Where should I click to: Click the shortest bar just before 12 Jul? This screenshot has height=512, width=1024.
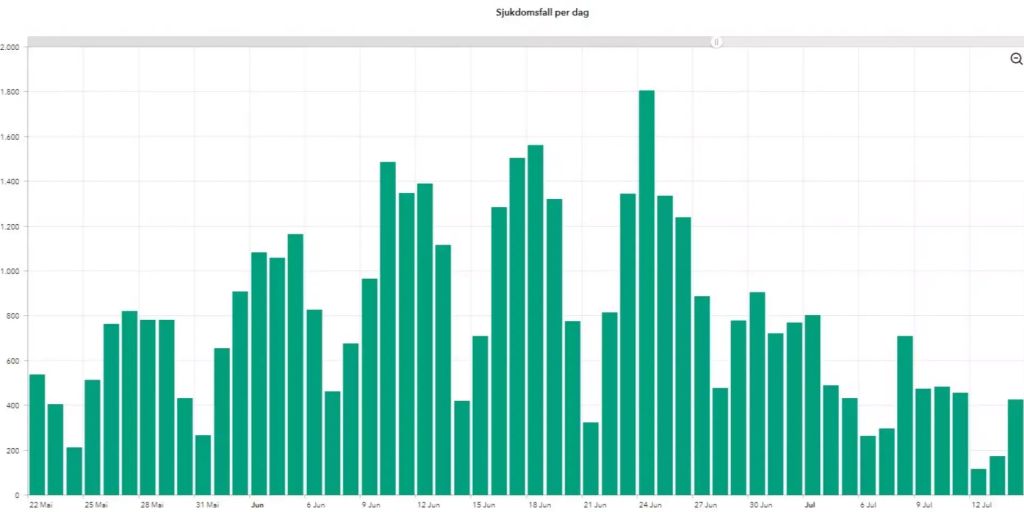(x=978, y=481)
